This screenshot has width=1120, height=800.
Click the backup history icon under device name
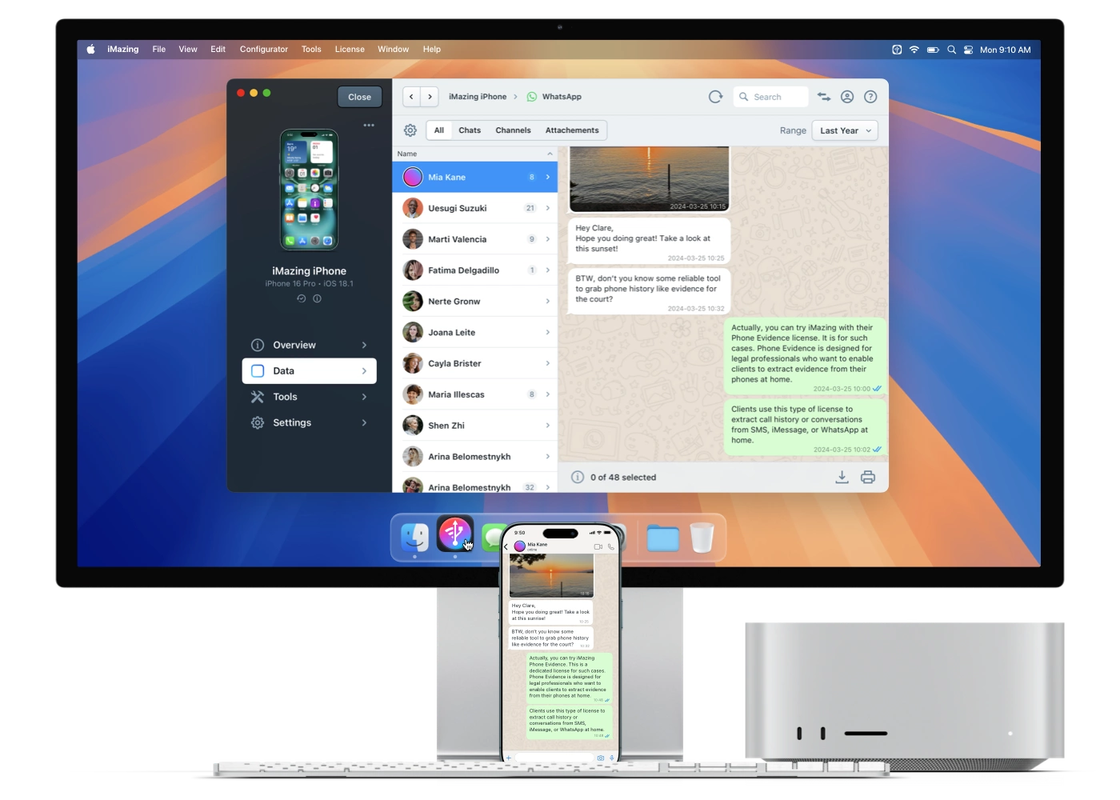[301, 299]
